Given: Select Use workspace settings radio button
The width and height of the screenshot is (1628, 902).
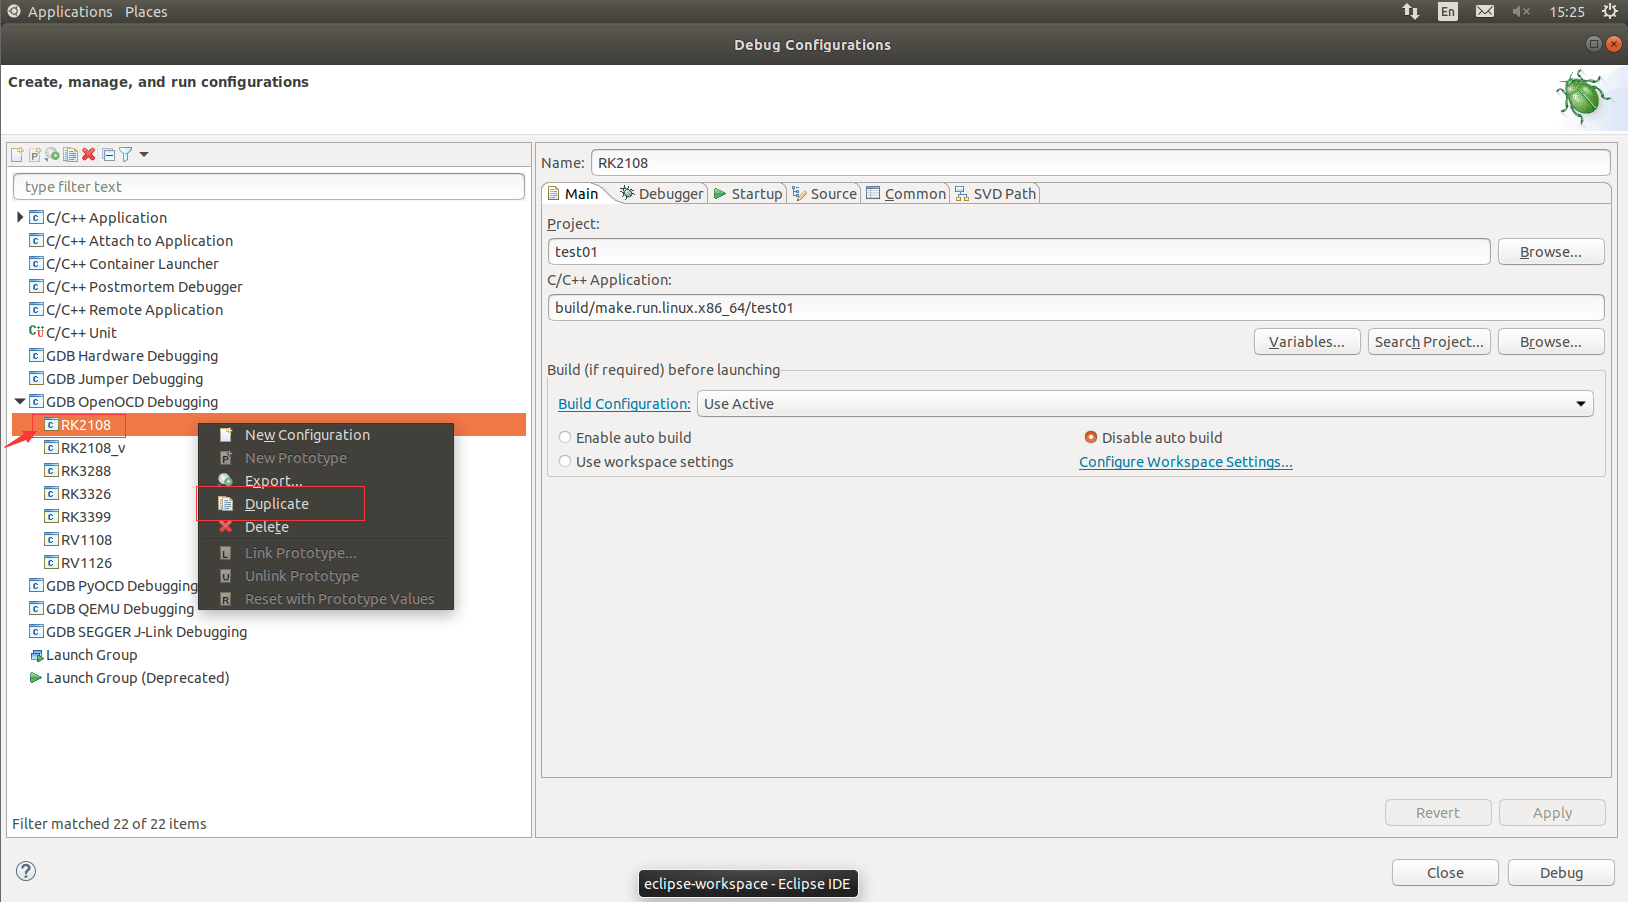Looking at the screenshot, I should click(565, 461).
